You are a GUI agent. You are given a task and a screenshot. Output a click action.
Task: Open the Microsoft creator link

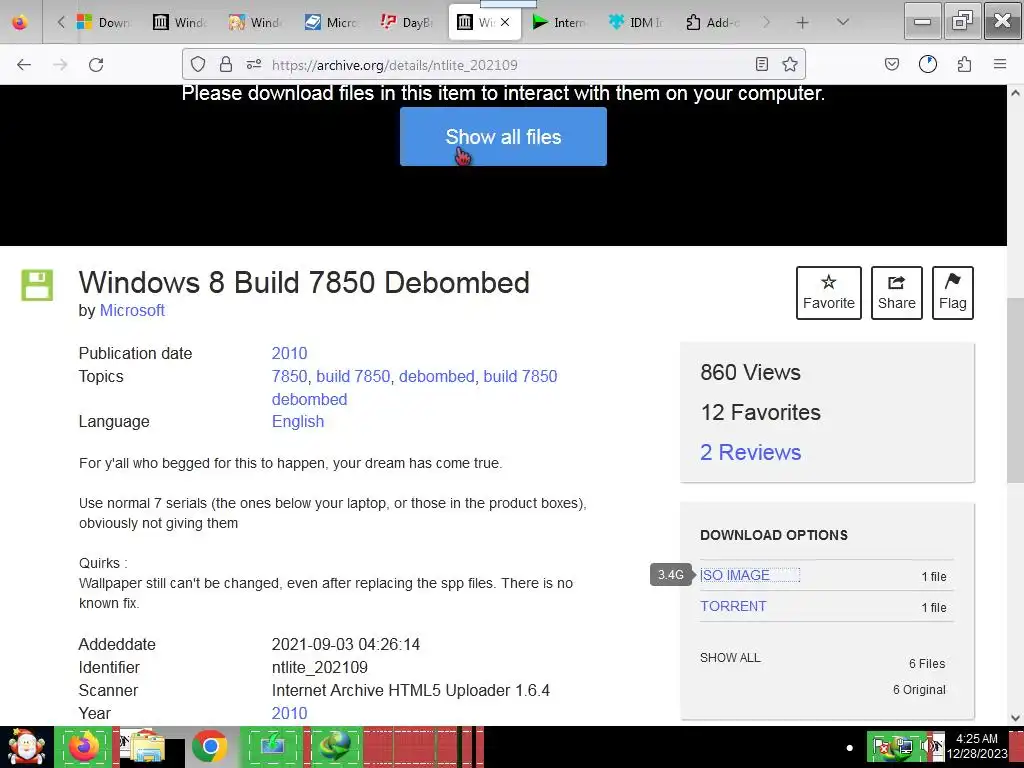tap(132, 310)
